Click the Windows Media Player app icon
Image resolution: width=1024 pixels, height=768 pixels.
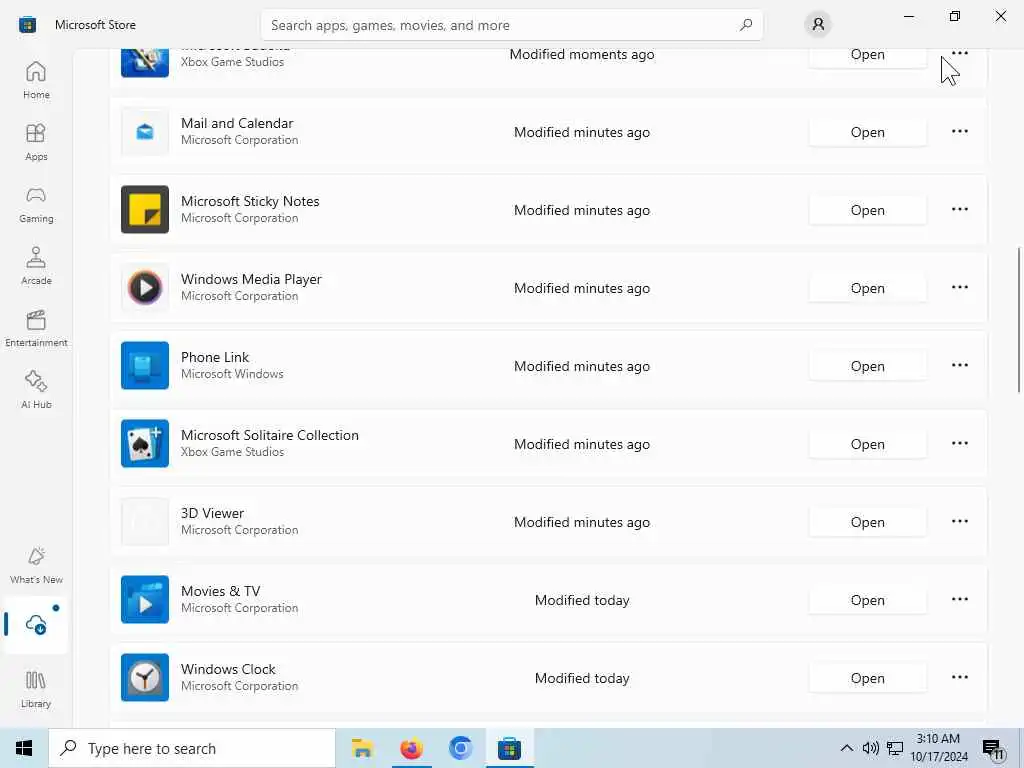(145, 287)
